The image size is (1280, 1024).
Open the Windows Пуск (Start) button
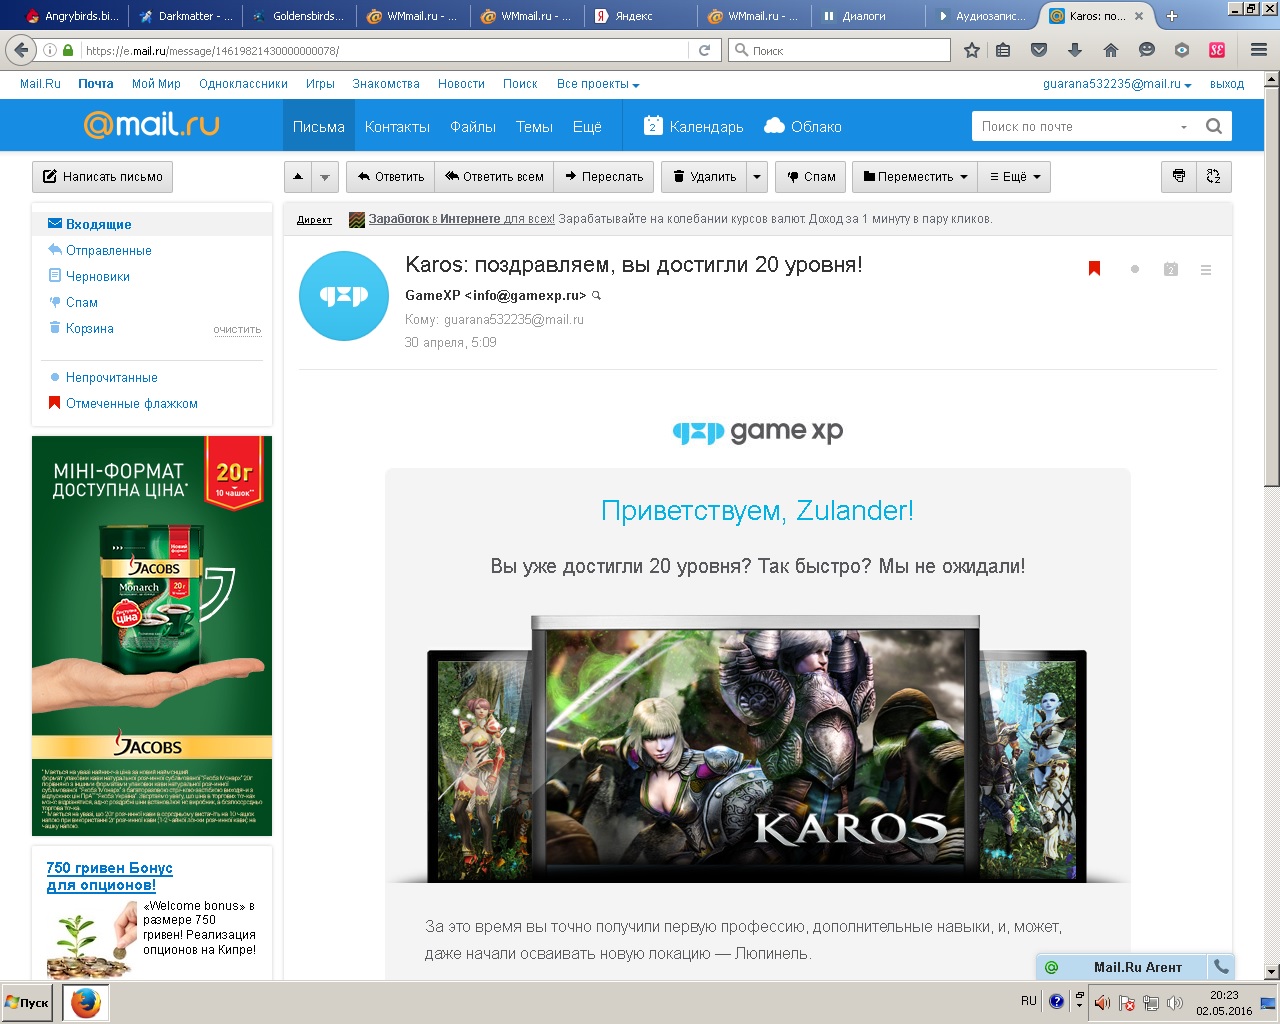pyautogui.click(x=29, y=1002)
